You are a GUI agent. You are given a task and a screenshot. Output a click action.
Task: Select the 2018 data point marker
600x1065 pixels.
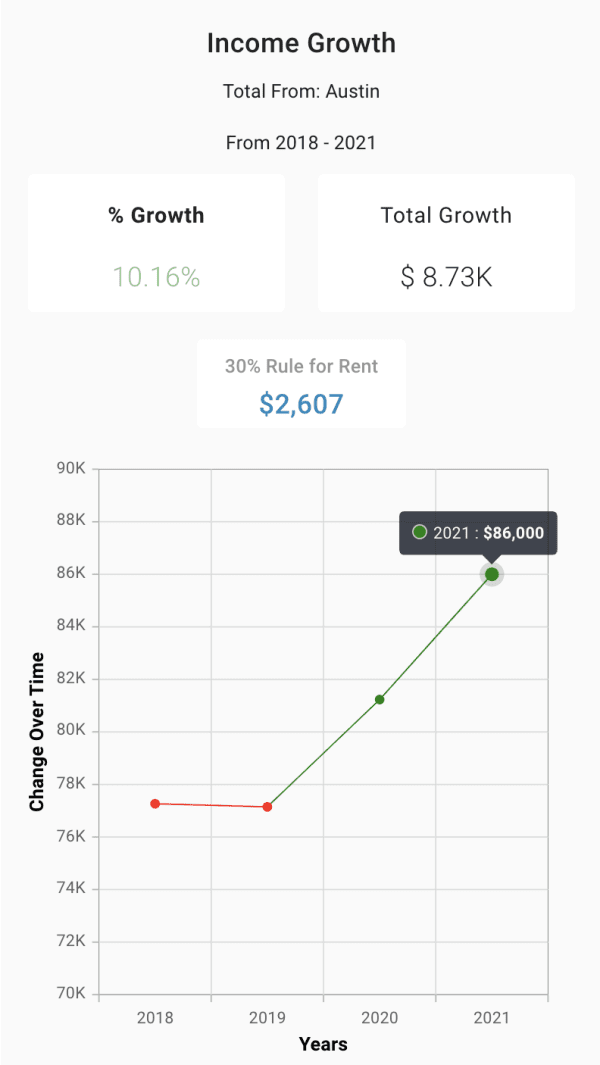(155, 803)
